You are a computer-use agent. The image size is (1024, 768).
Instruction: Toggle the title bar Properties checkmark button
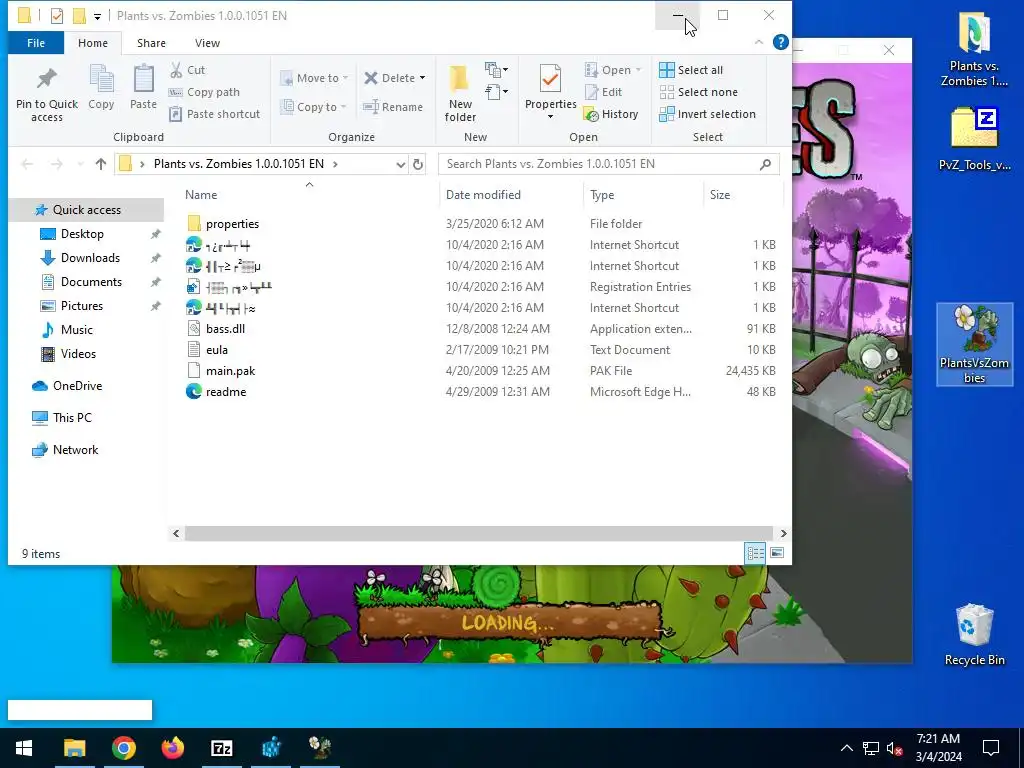(x=57, y=16)
